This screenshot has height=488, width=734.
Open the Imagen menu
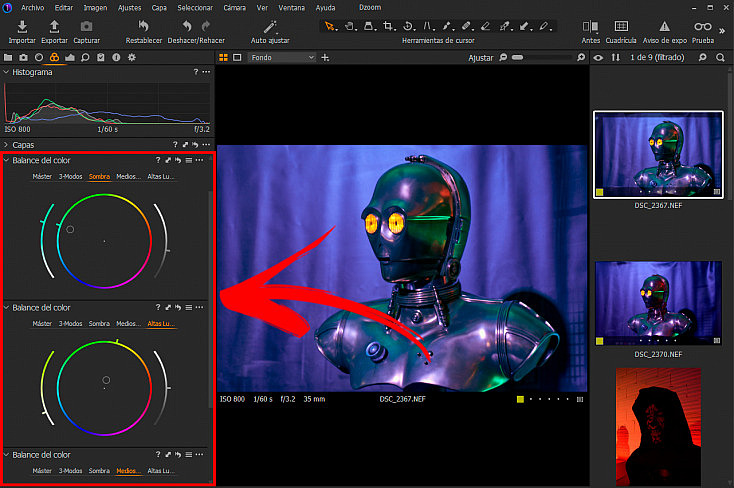click(95, 7)
